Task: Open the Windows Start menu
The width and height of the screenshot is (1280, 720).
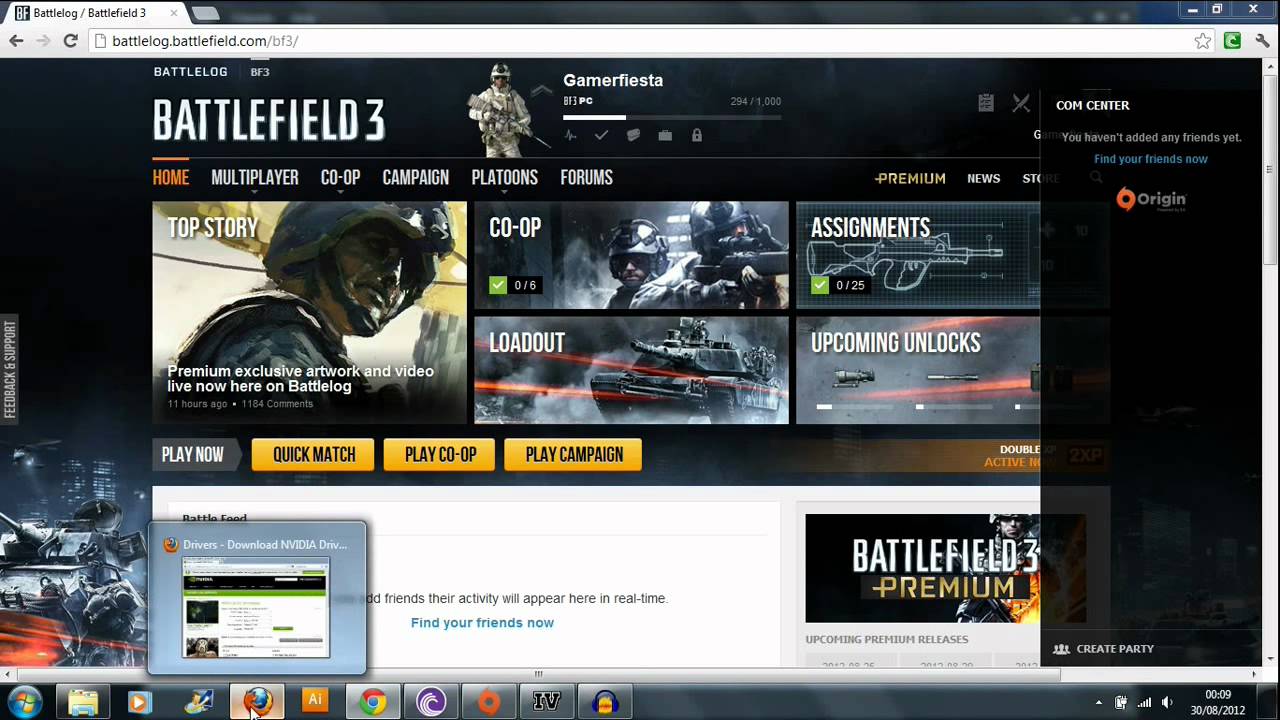Action: 24,702
